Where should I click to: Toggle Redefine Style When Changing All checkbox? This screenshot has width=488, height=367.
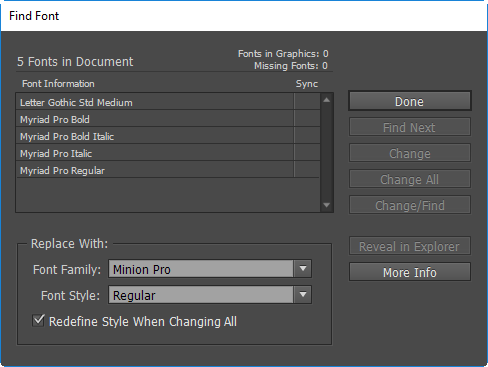38,321
